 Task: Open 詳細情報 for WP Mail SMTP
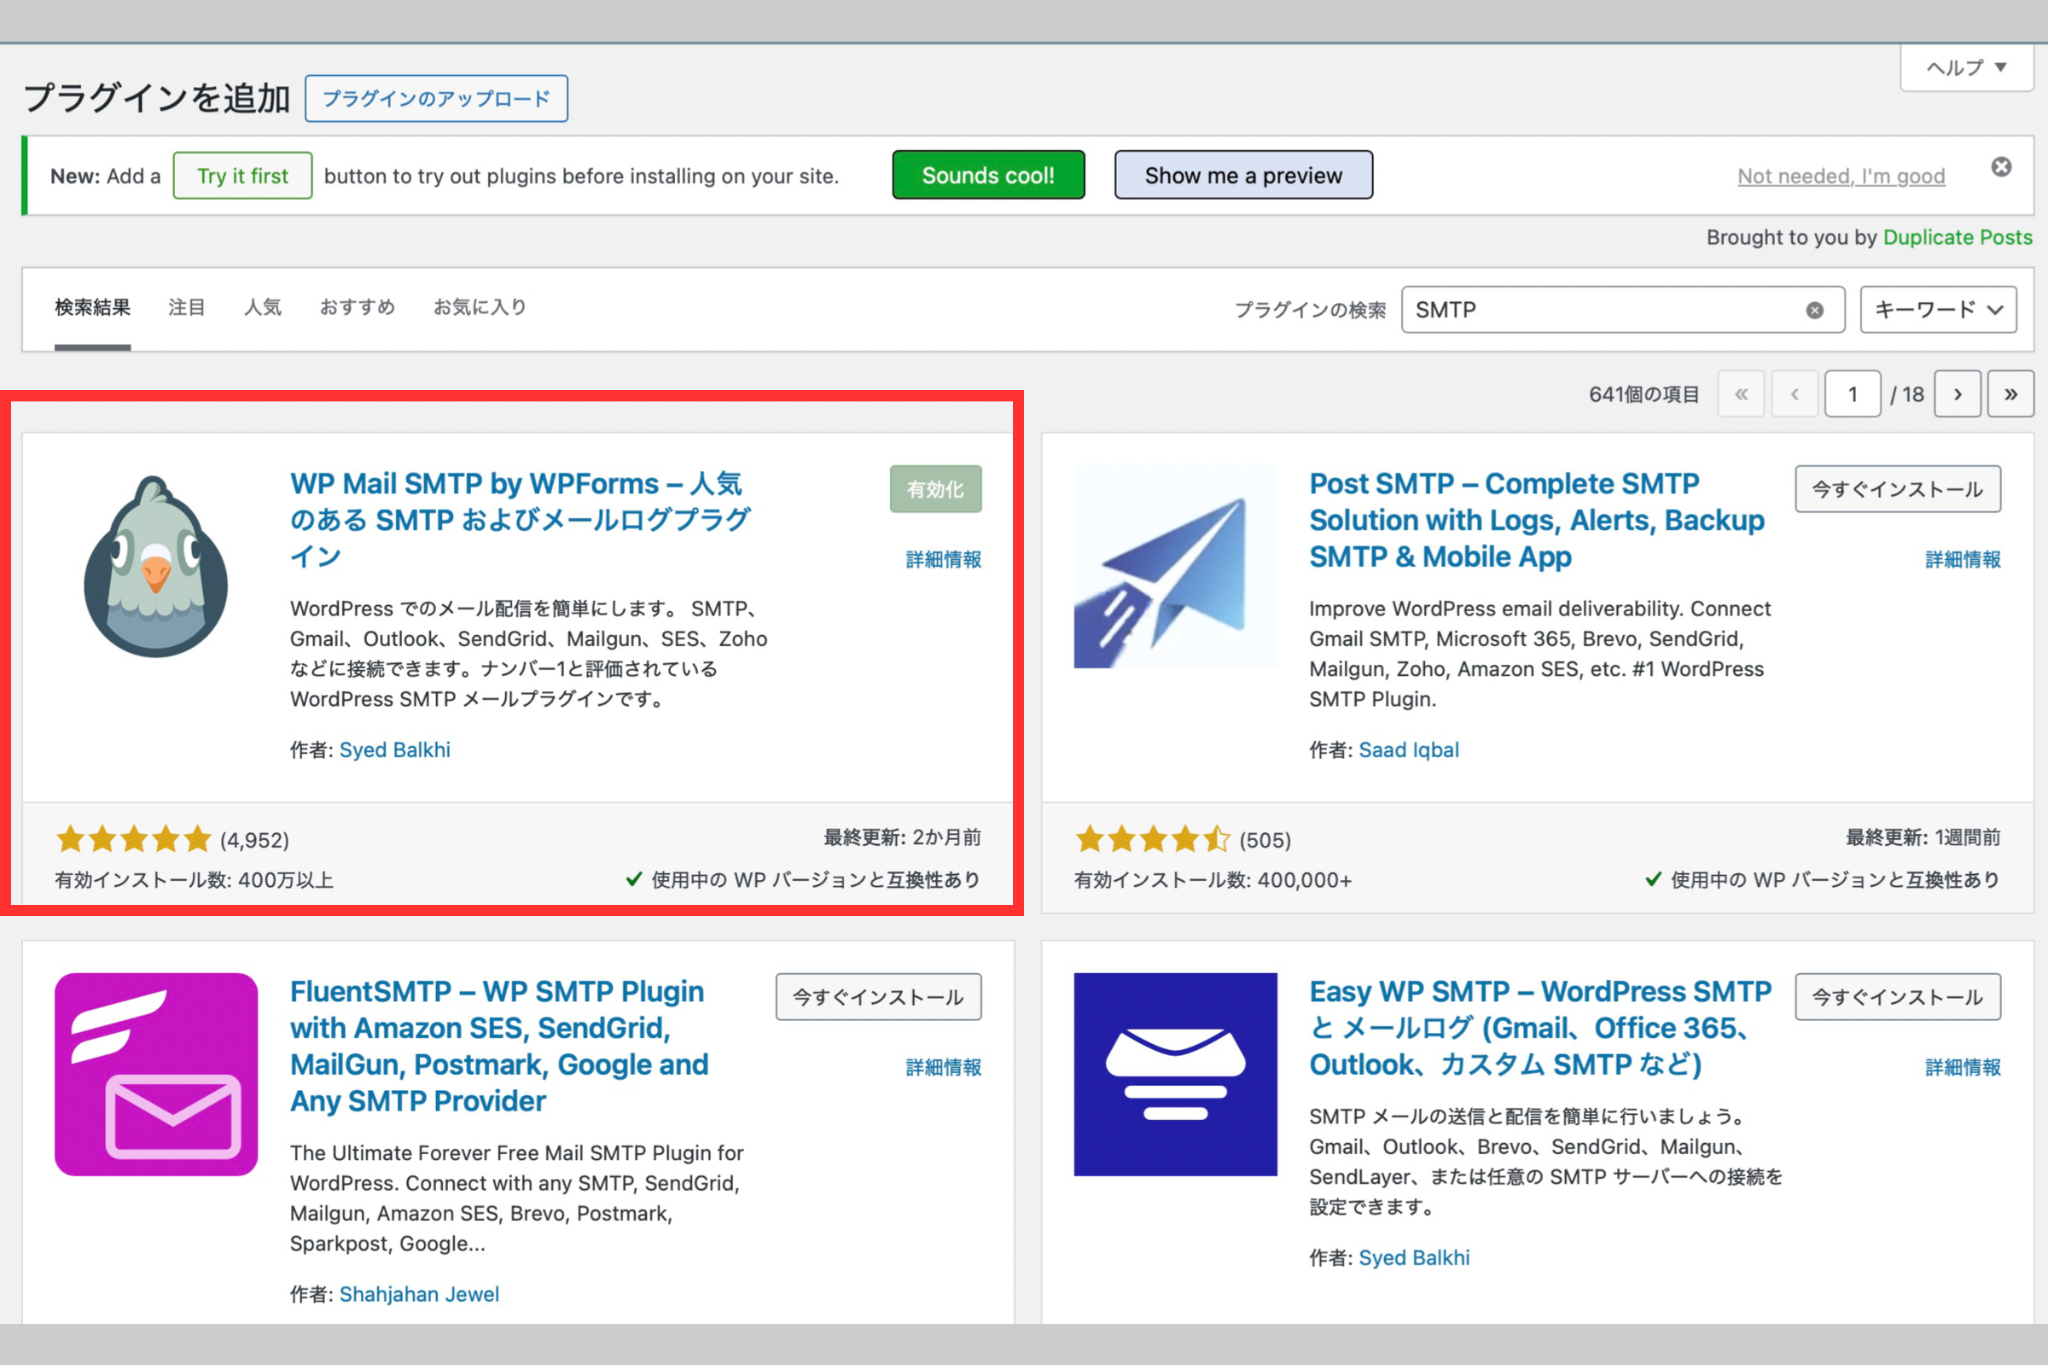943,559
